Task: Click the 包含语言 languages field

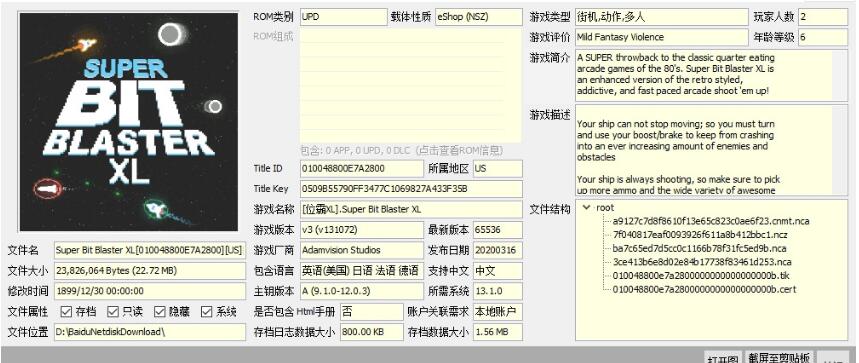Action: [362, 270]
